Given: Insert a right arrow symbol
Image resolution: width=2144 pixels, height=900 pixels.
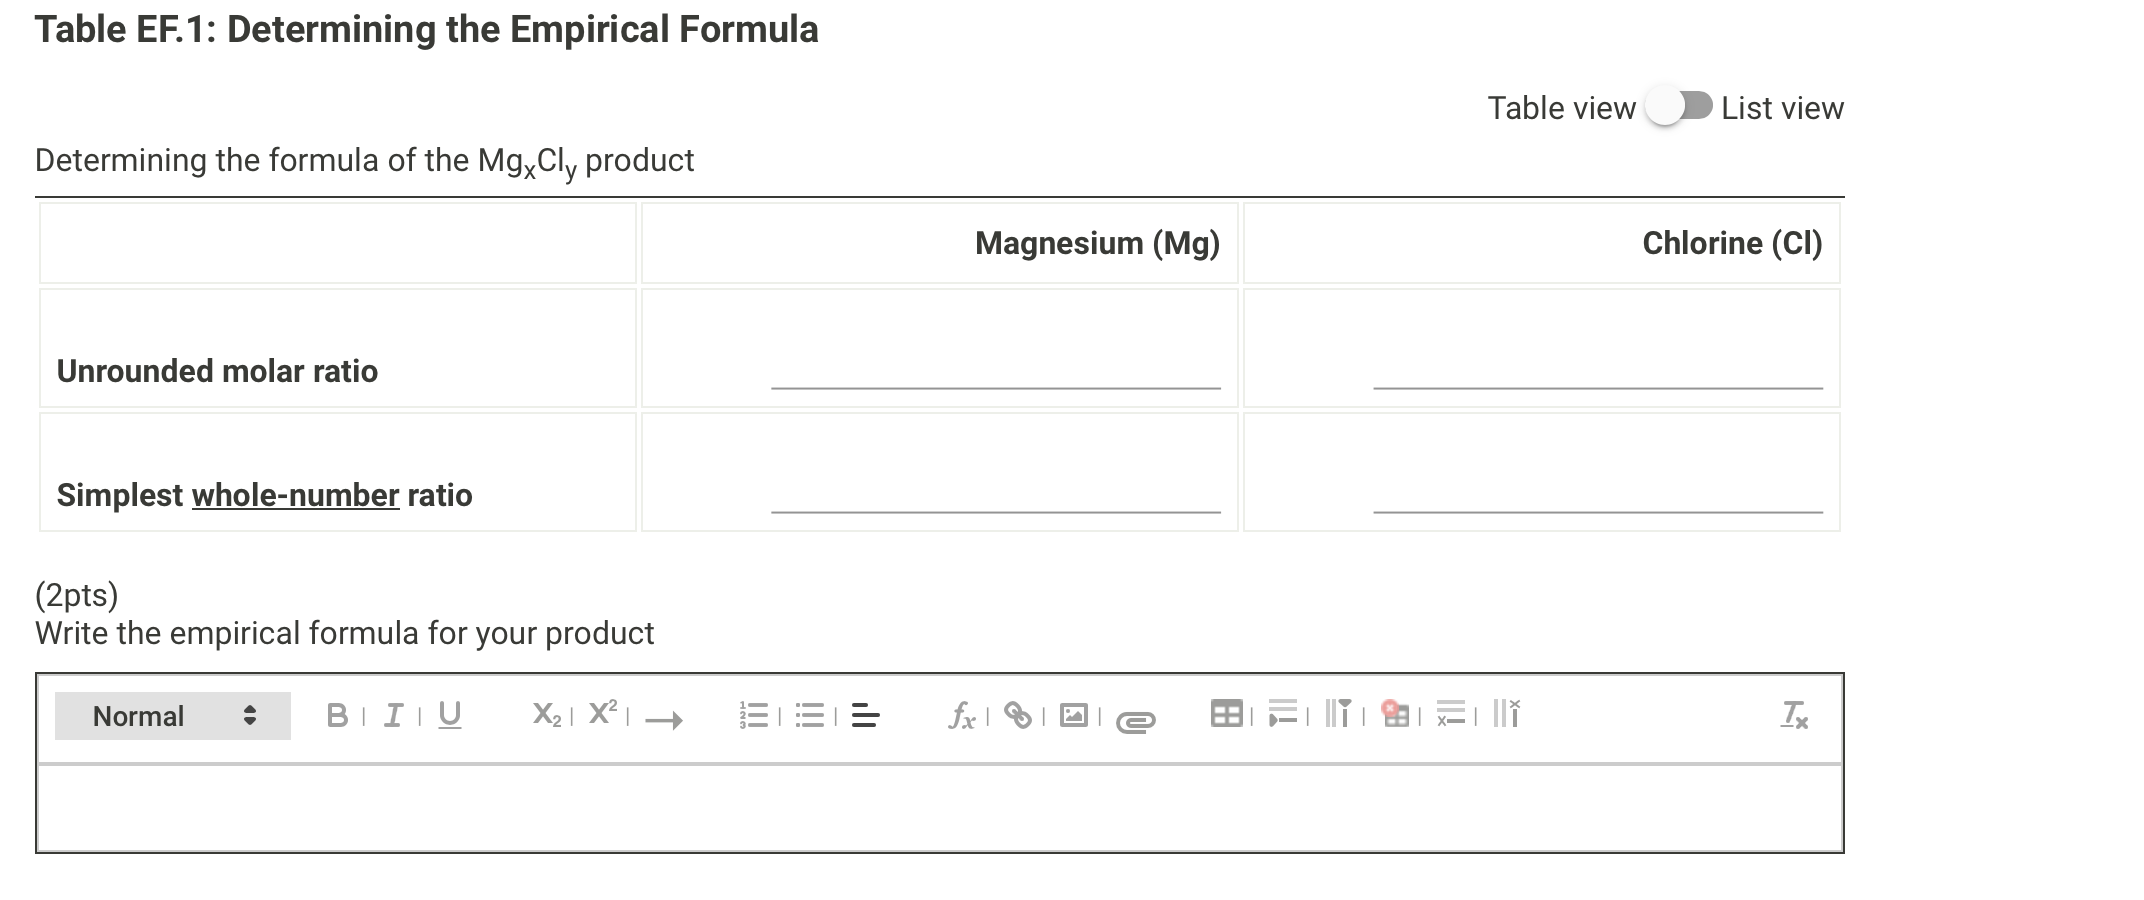Looking at the screenshot, I should click(663, 719).
